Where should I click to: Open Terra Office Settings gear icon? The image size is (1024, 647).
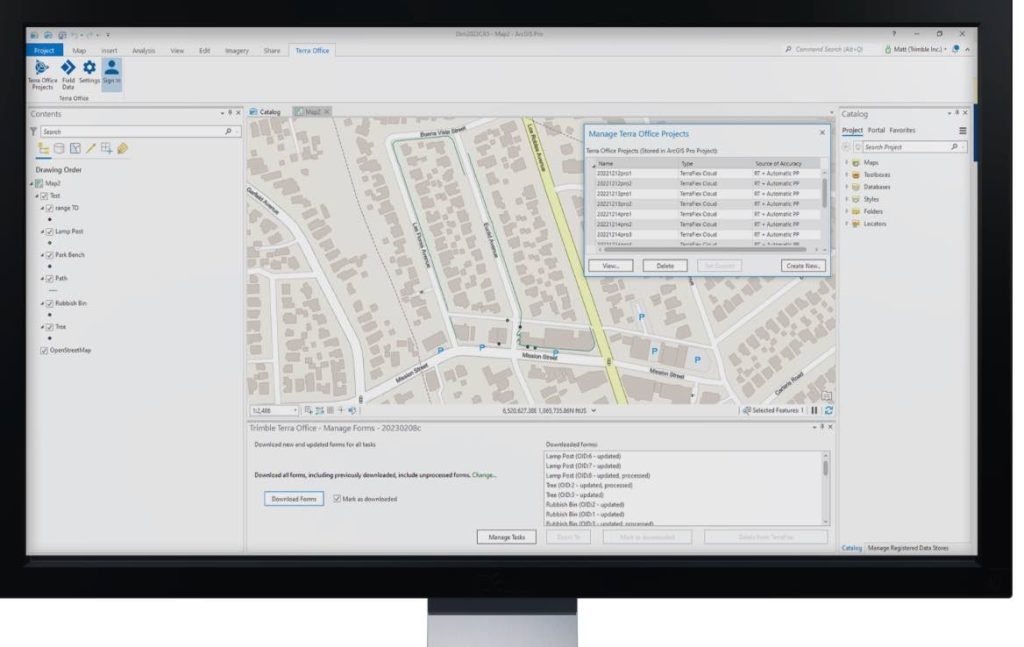88,67
